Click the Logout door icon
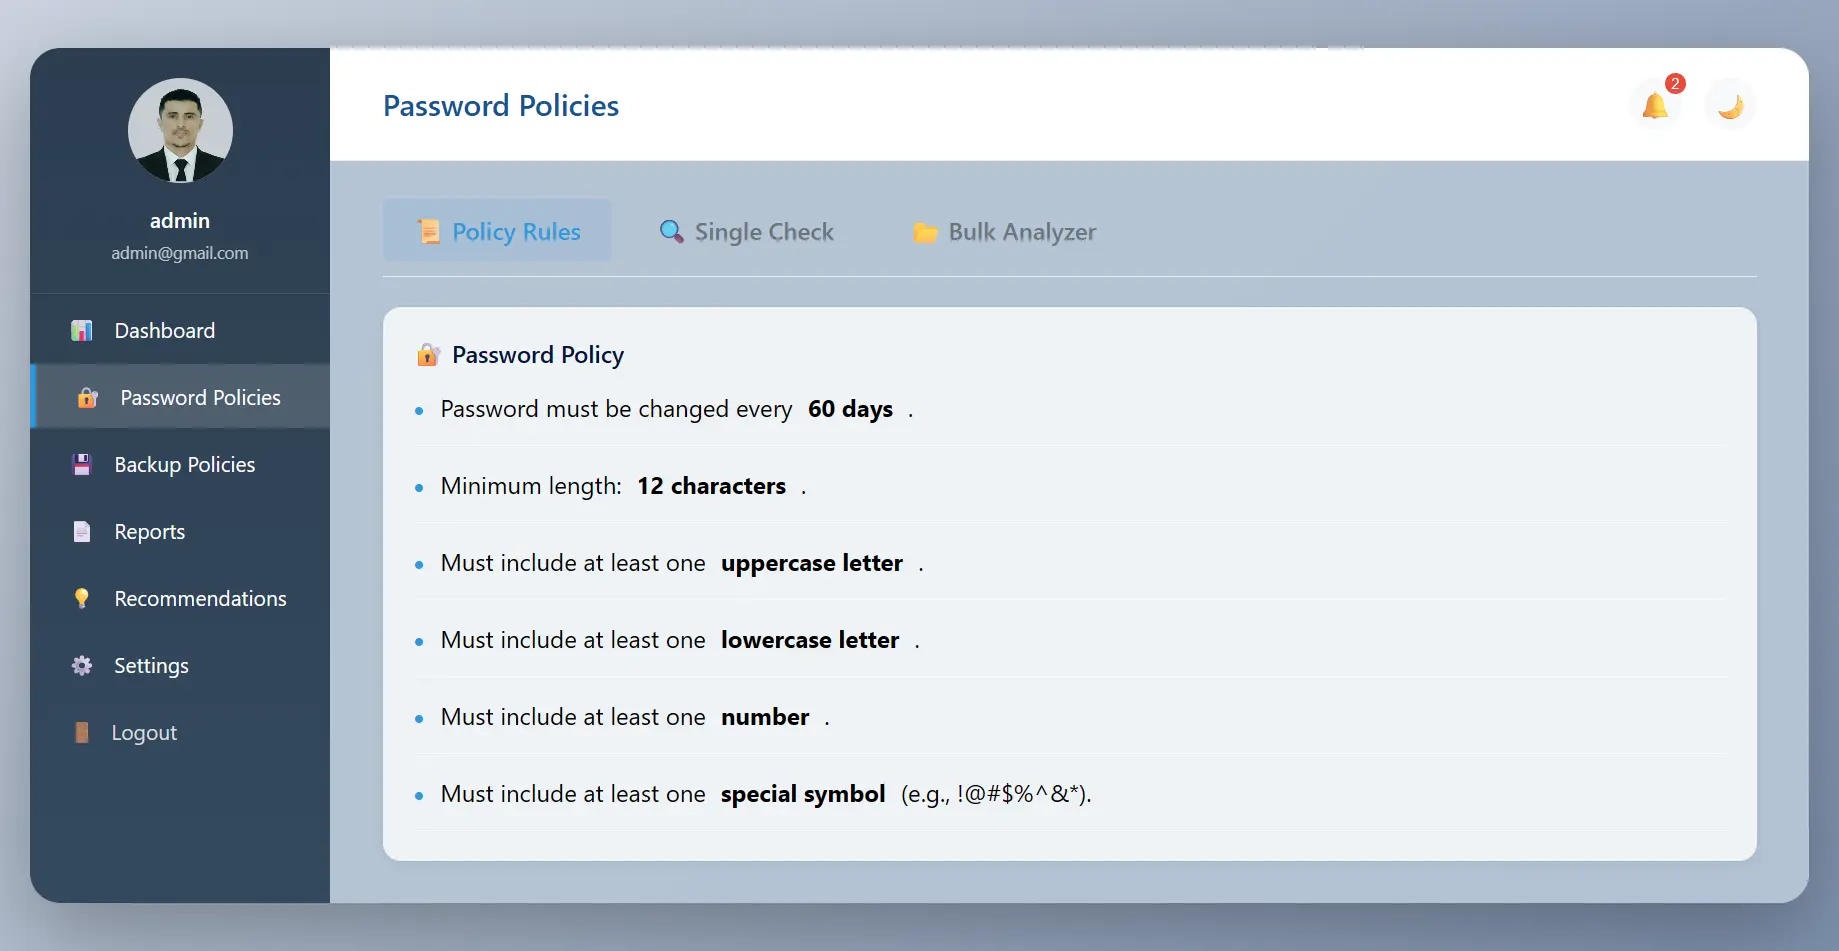 (x=82, y=733)
